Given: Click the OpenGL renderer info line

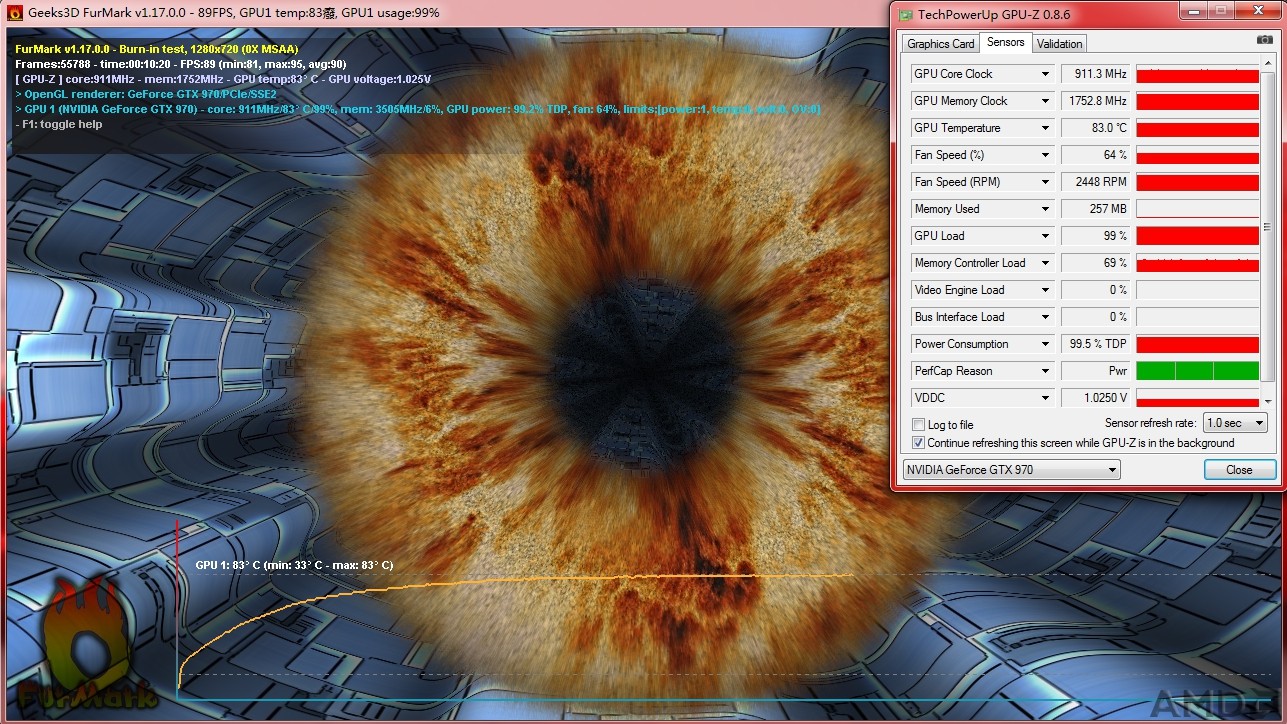Looking at the screenshot, I should 146,94.
